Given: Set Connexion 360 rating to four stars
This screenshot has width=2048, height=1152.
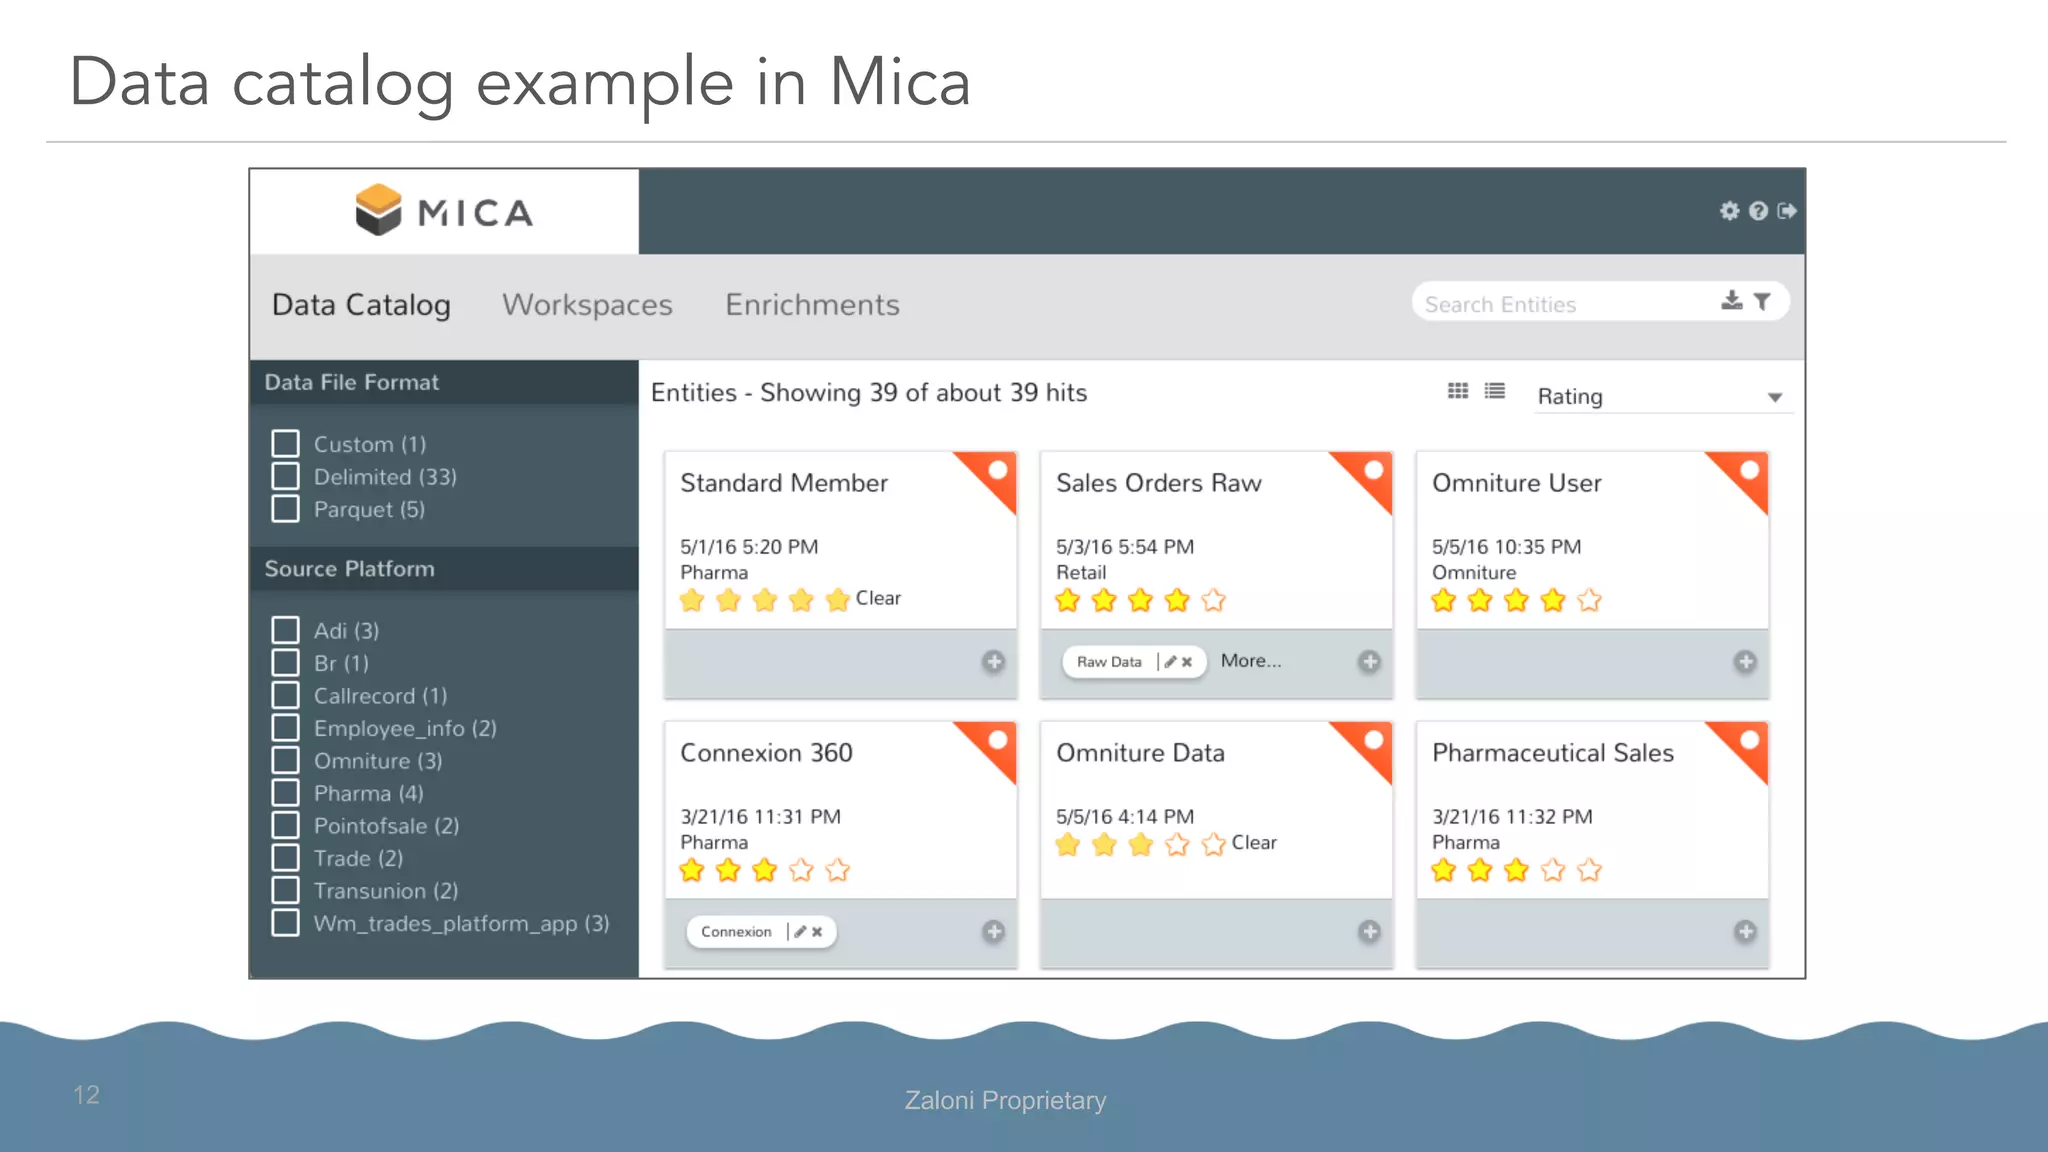Looking at the screenshot, I should click(x=801, y=870).
